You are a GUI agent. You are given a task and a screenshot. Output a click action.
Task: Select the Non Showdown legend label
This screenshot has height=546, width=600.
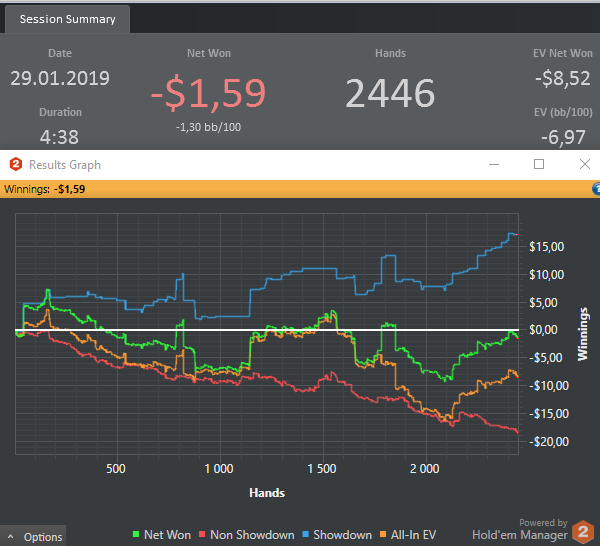pos(252,535)
